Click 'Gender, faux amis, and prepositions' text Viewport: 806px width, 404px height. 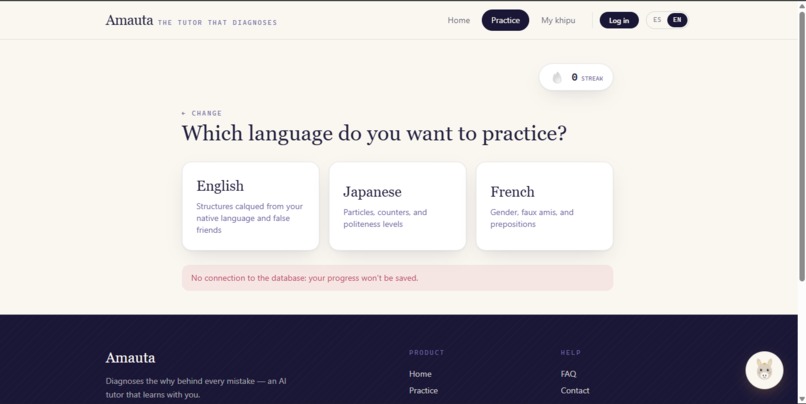click(x=532, y=218)
